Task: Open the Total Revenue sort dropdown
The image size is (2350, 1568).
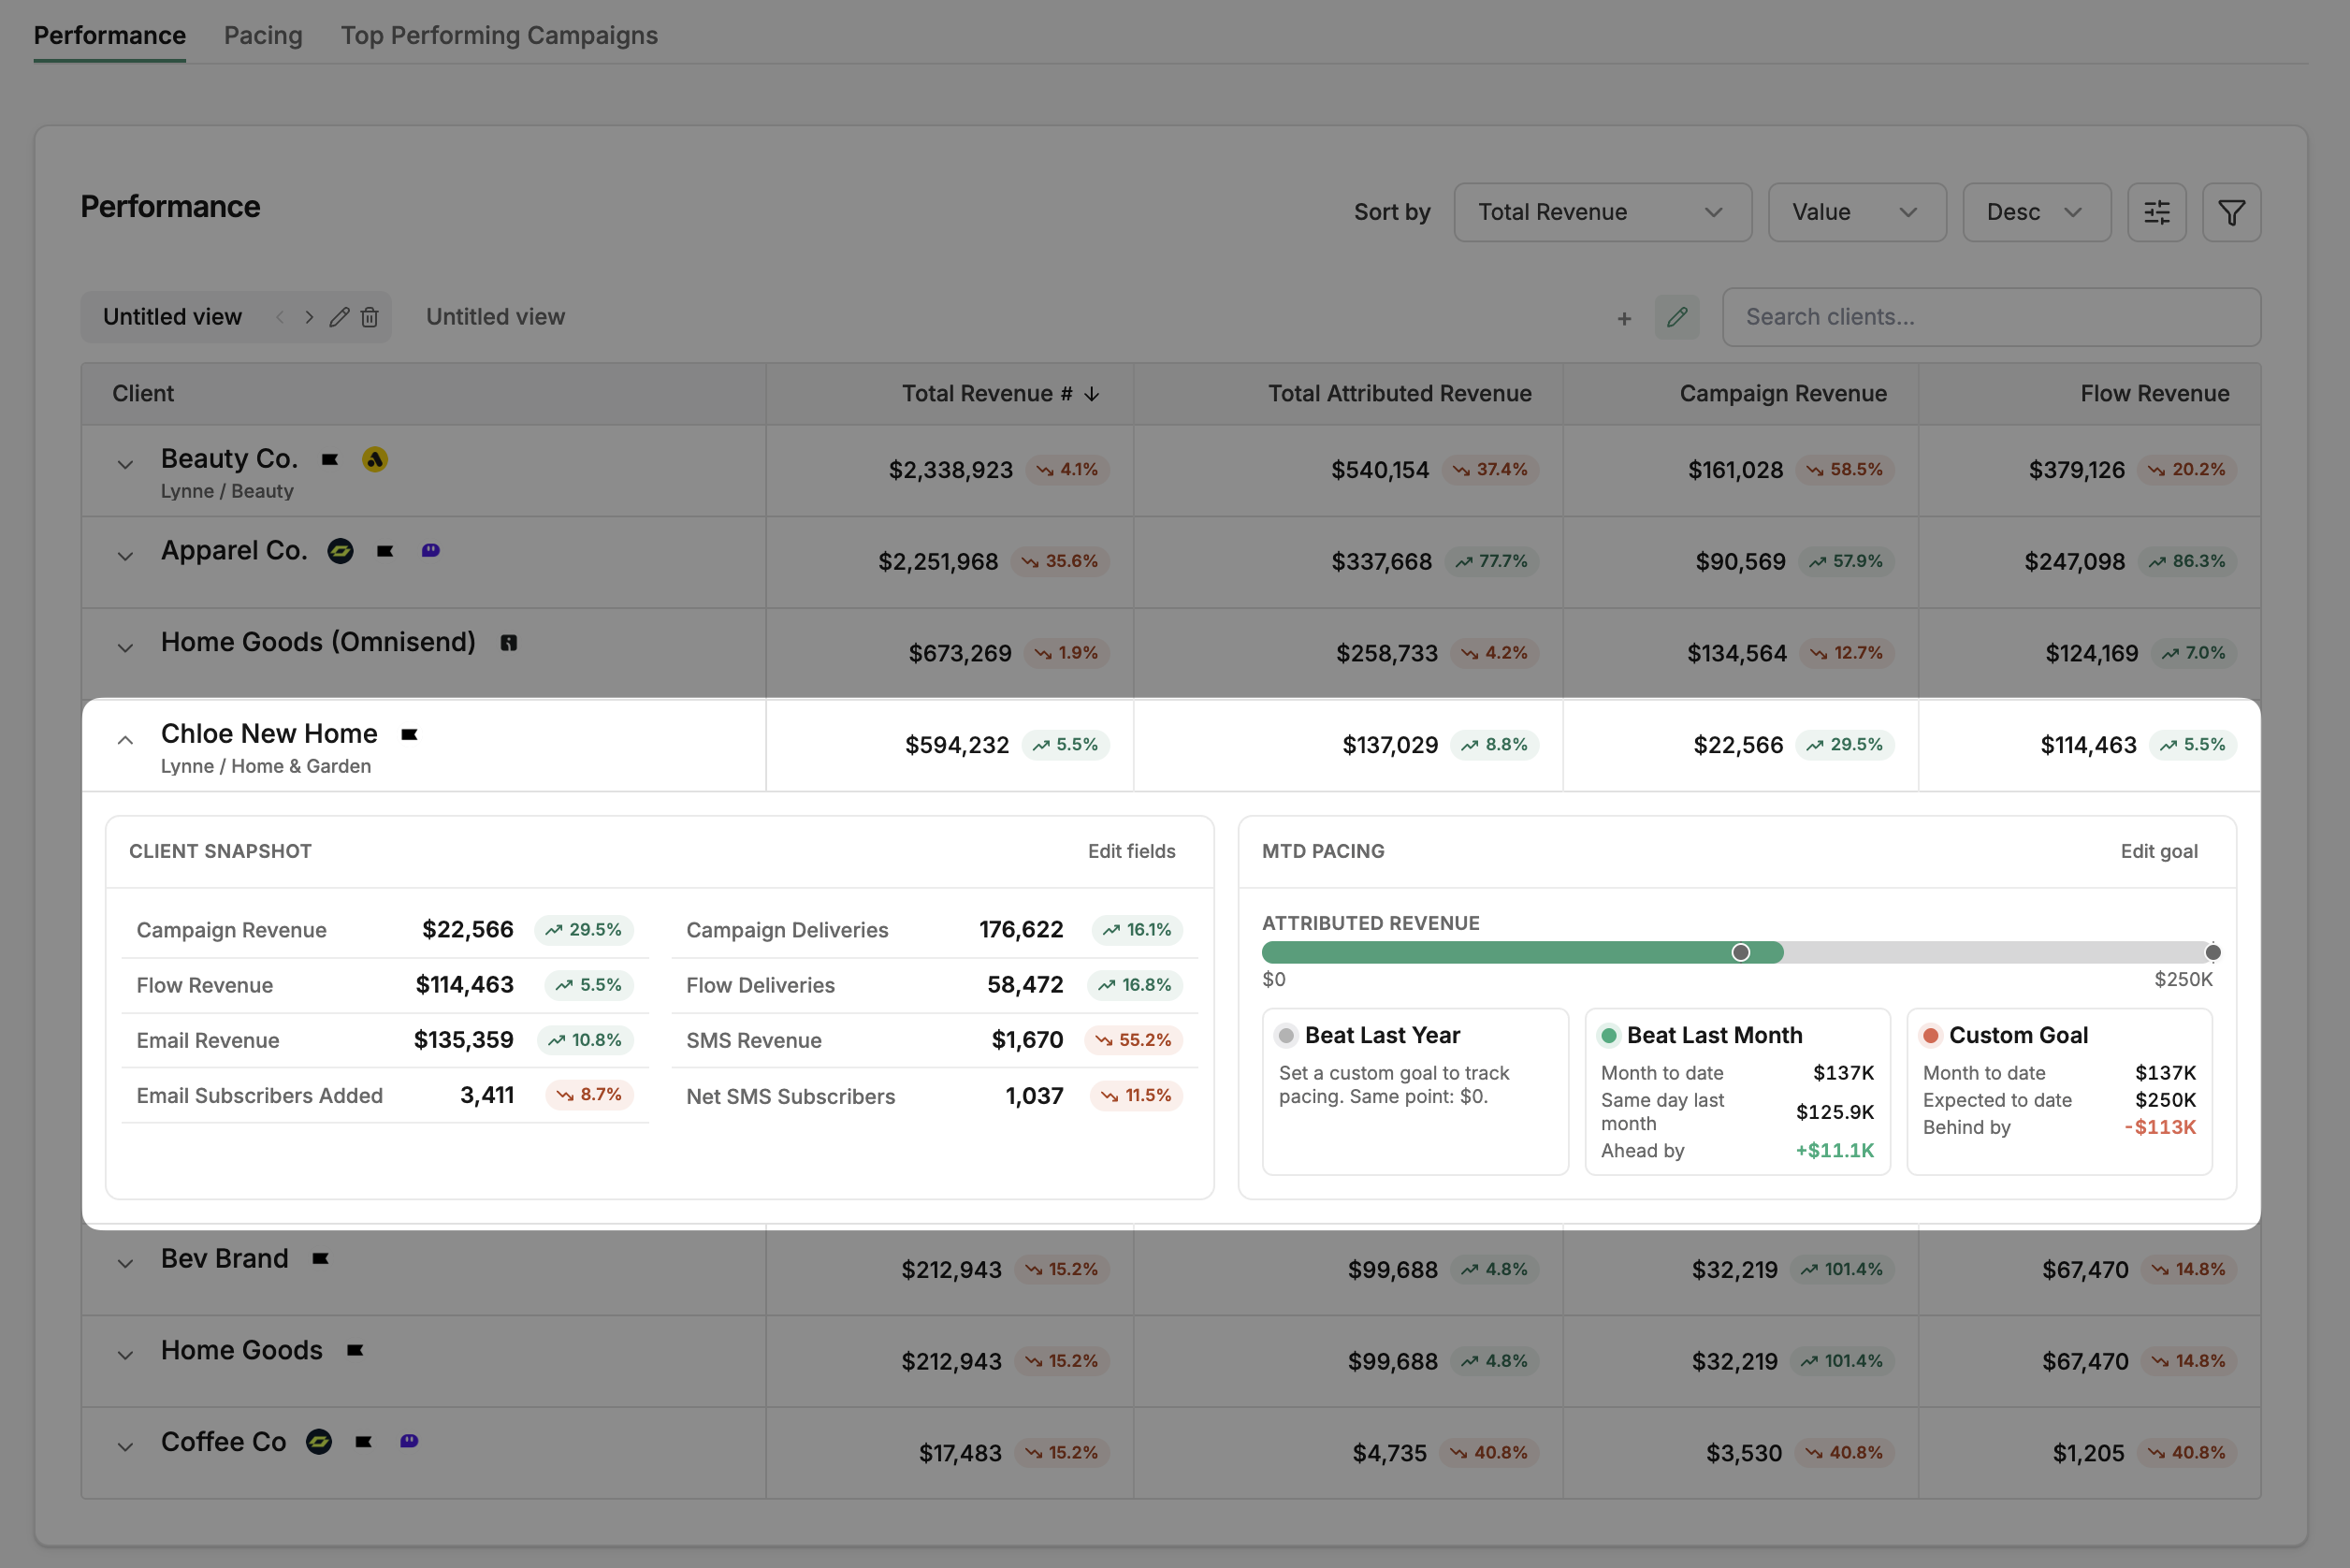Action: (1602, 212)
